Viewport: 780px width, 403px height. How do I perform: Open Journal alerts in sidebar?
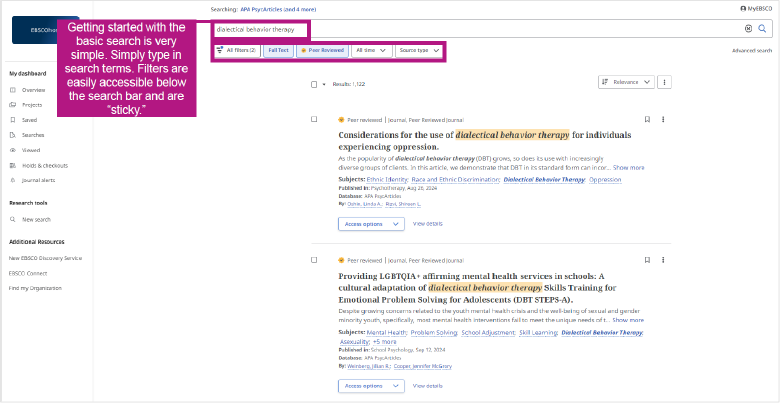pos(38,180)
